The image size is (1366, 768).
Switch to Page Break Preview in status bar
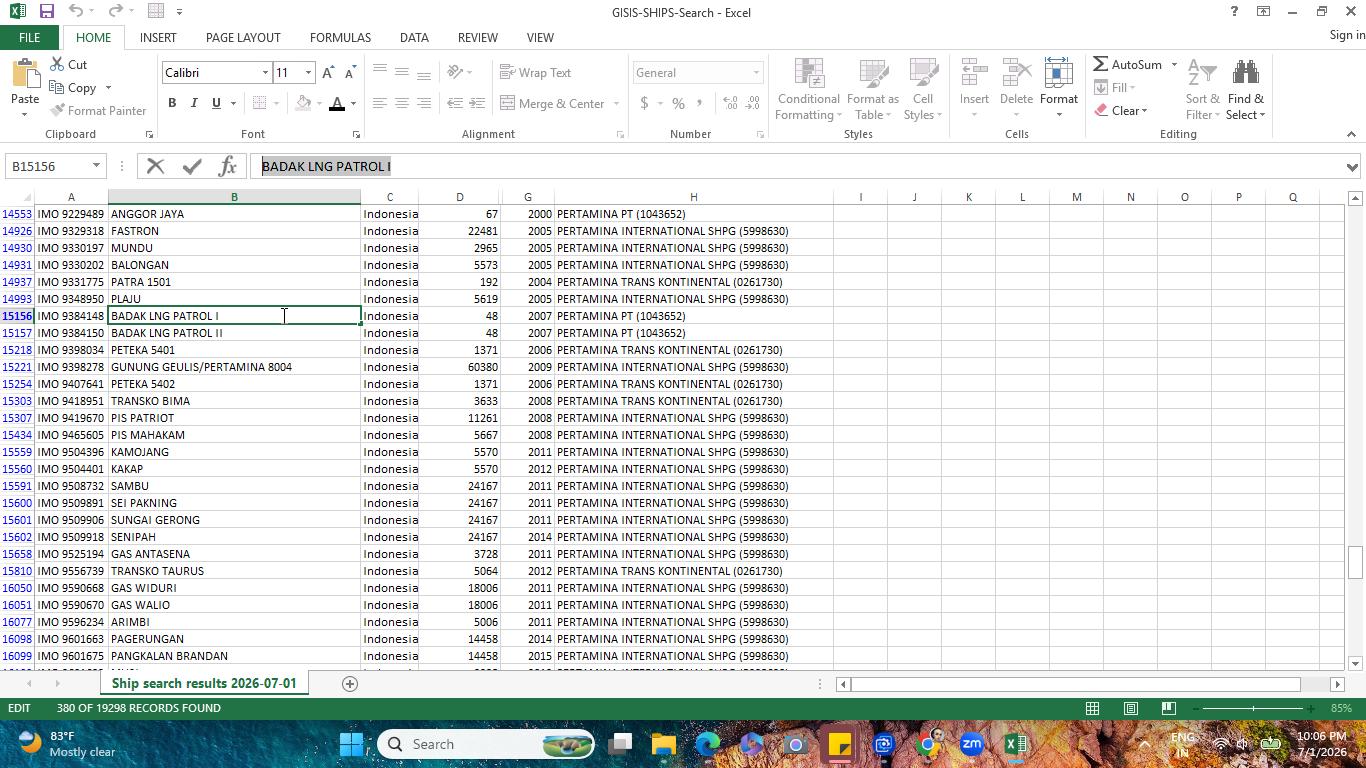(x=1168, y=709)
